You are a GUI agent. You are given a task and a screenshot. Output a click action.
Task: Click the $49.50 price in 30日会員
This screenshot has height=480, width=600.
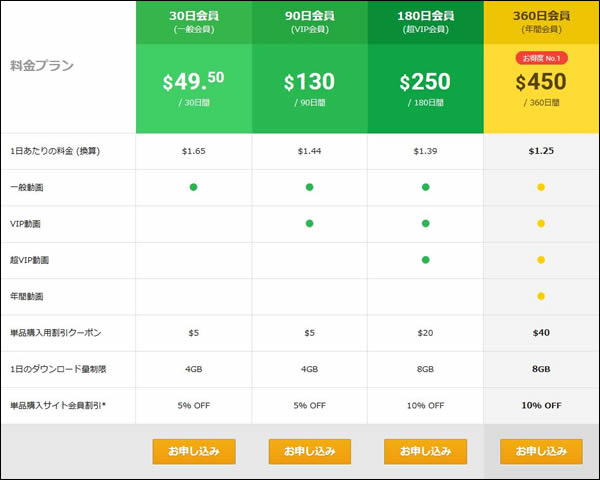click(194, 81)
